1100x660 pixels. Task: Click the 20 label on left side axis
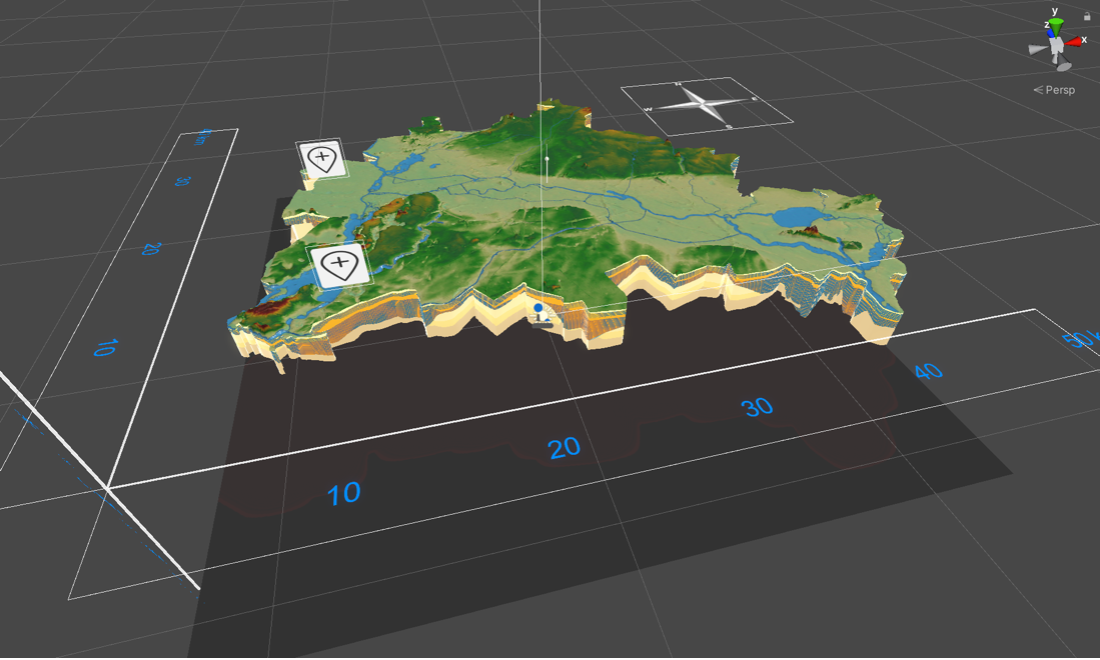[x=152, y=248]
